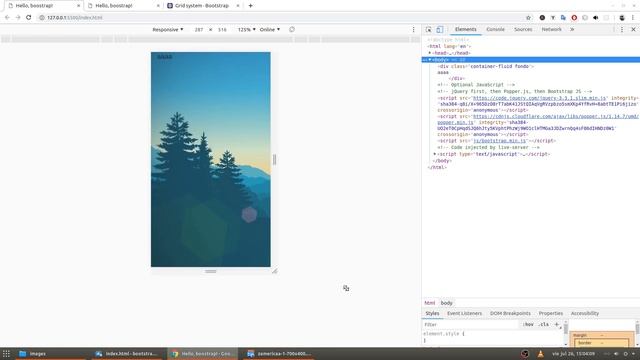
Task: Open the applications grid in taskbar
Action: pos(6,353)
